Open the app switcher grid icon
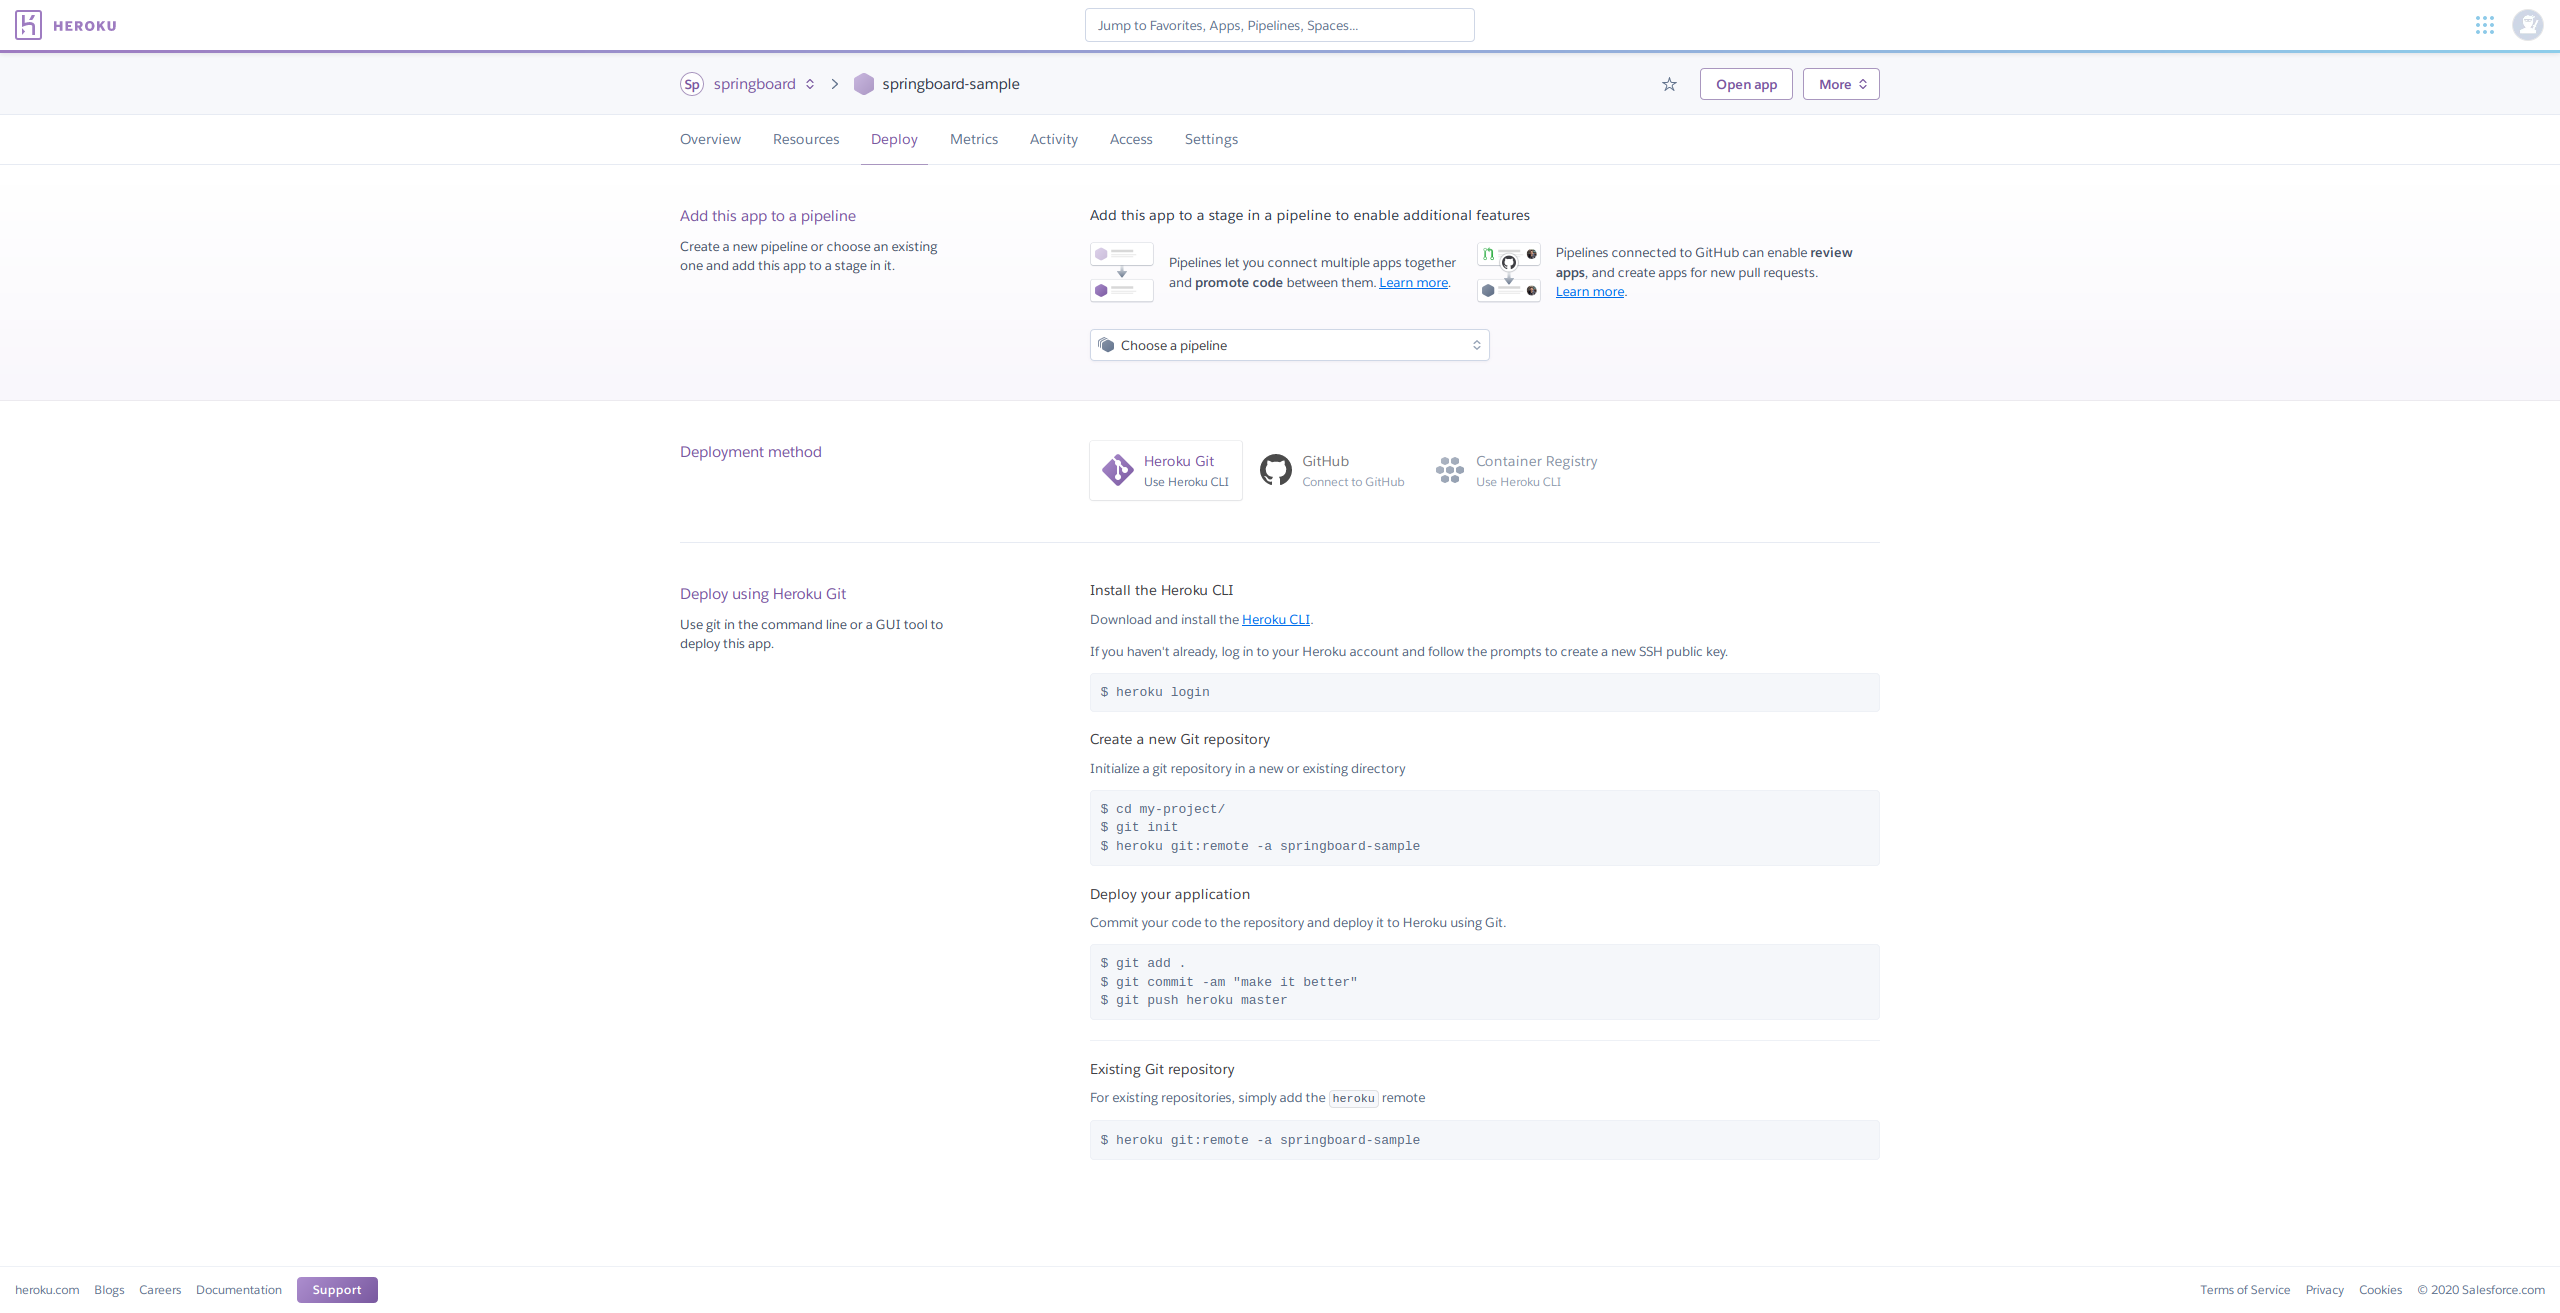Screen dimensions: 2560x1313 click(2485, 25)
